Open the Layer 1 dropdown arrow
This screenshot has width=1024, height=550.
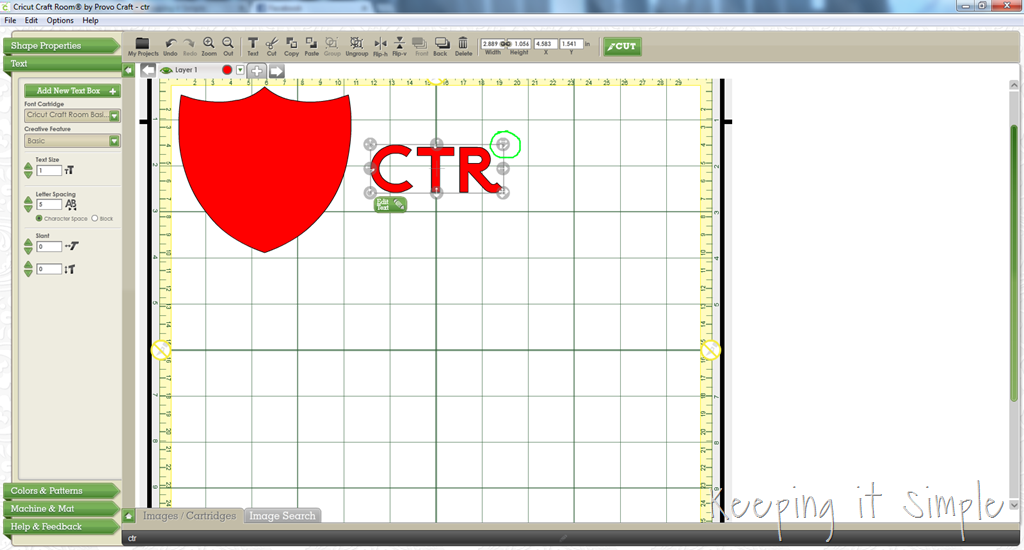240,70
